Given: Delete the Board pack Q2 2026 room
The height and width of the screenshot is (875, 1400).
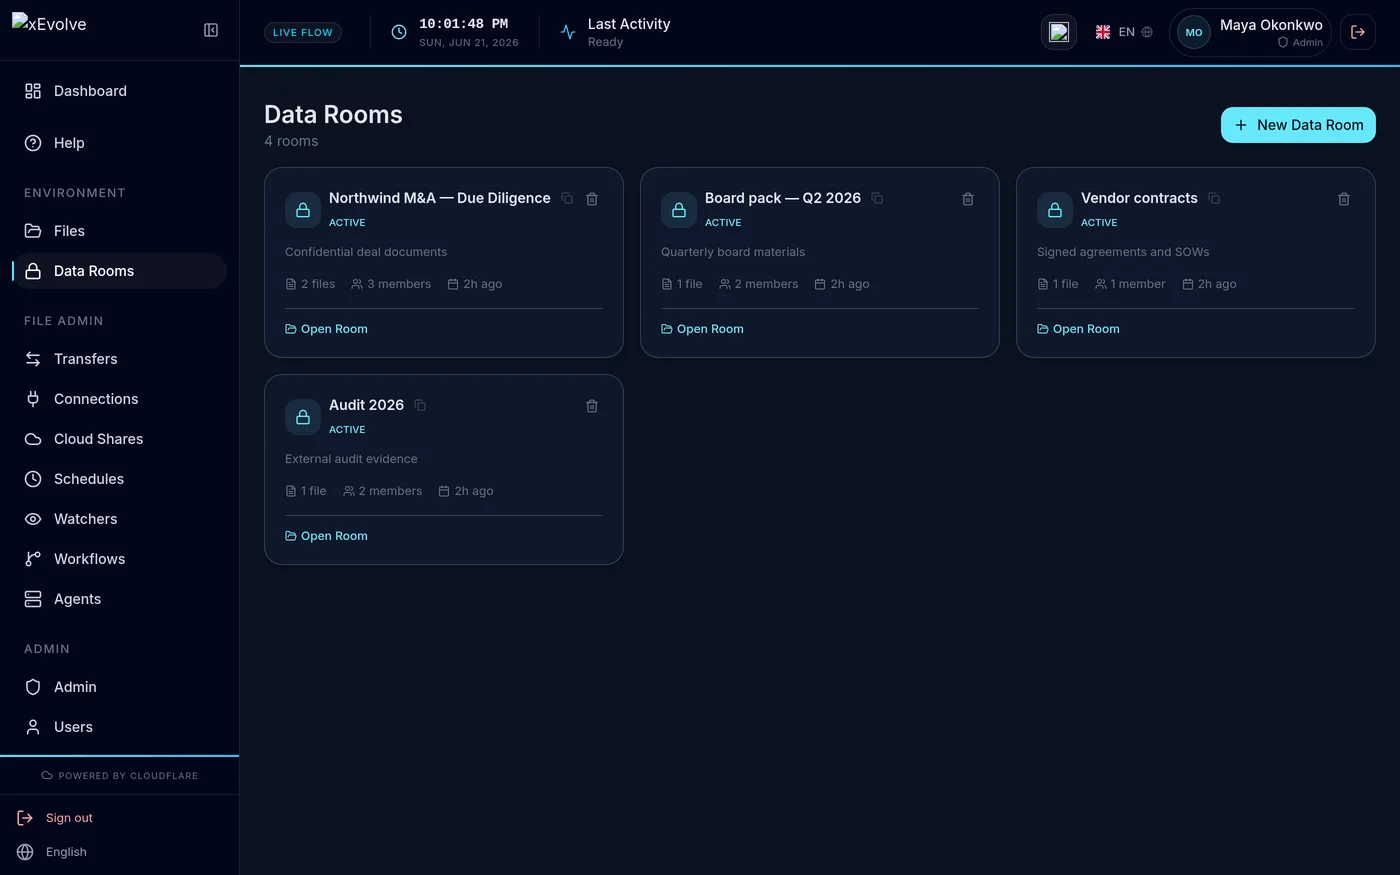Looking at the screenshot, I should click(x=968, y=199).
